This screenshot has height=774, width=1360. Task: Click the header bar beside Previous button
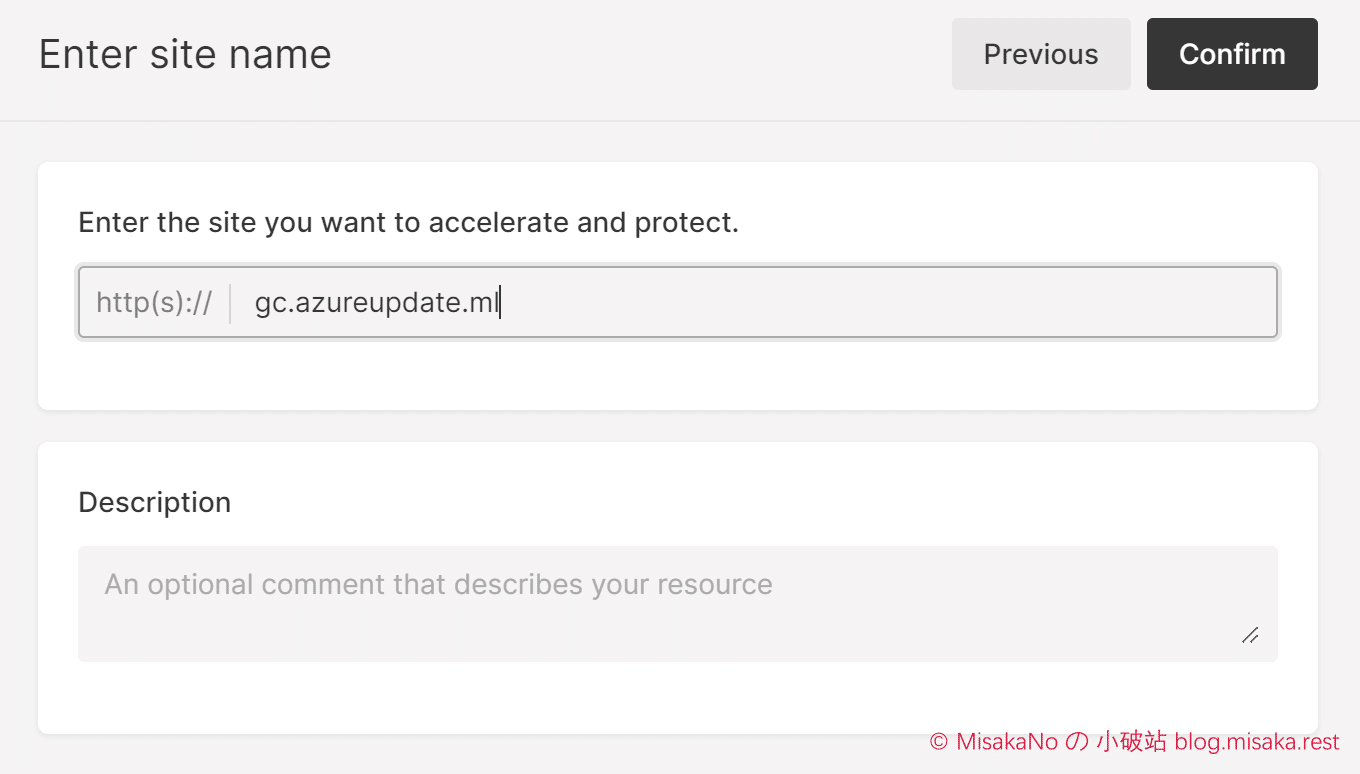click(640, 54)
